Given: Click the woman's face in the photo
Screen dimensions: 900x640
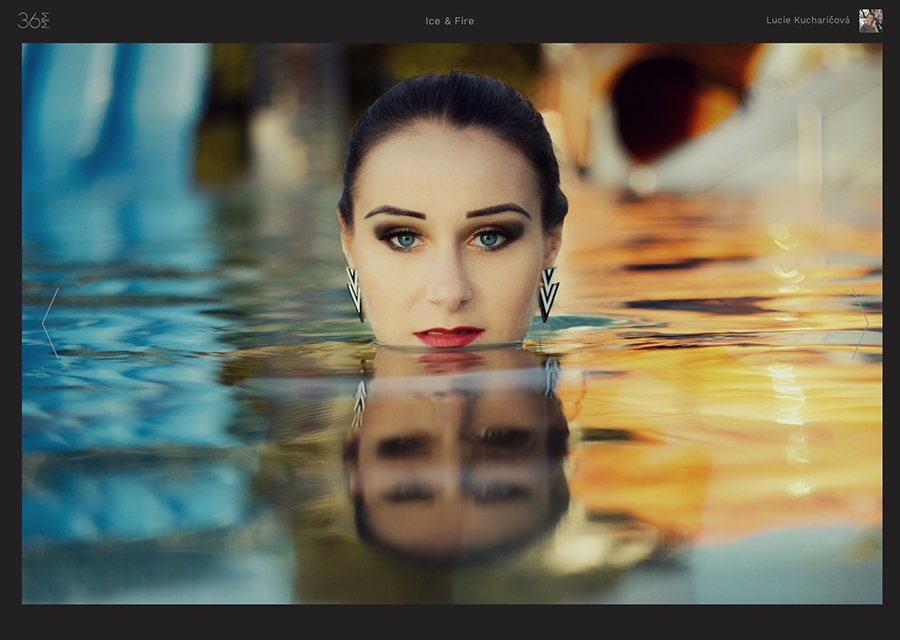Looking at the screenshot, I should (450, 250).
